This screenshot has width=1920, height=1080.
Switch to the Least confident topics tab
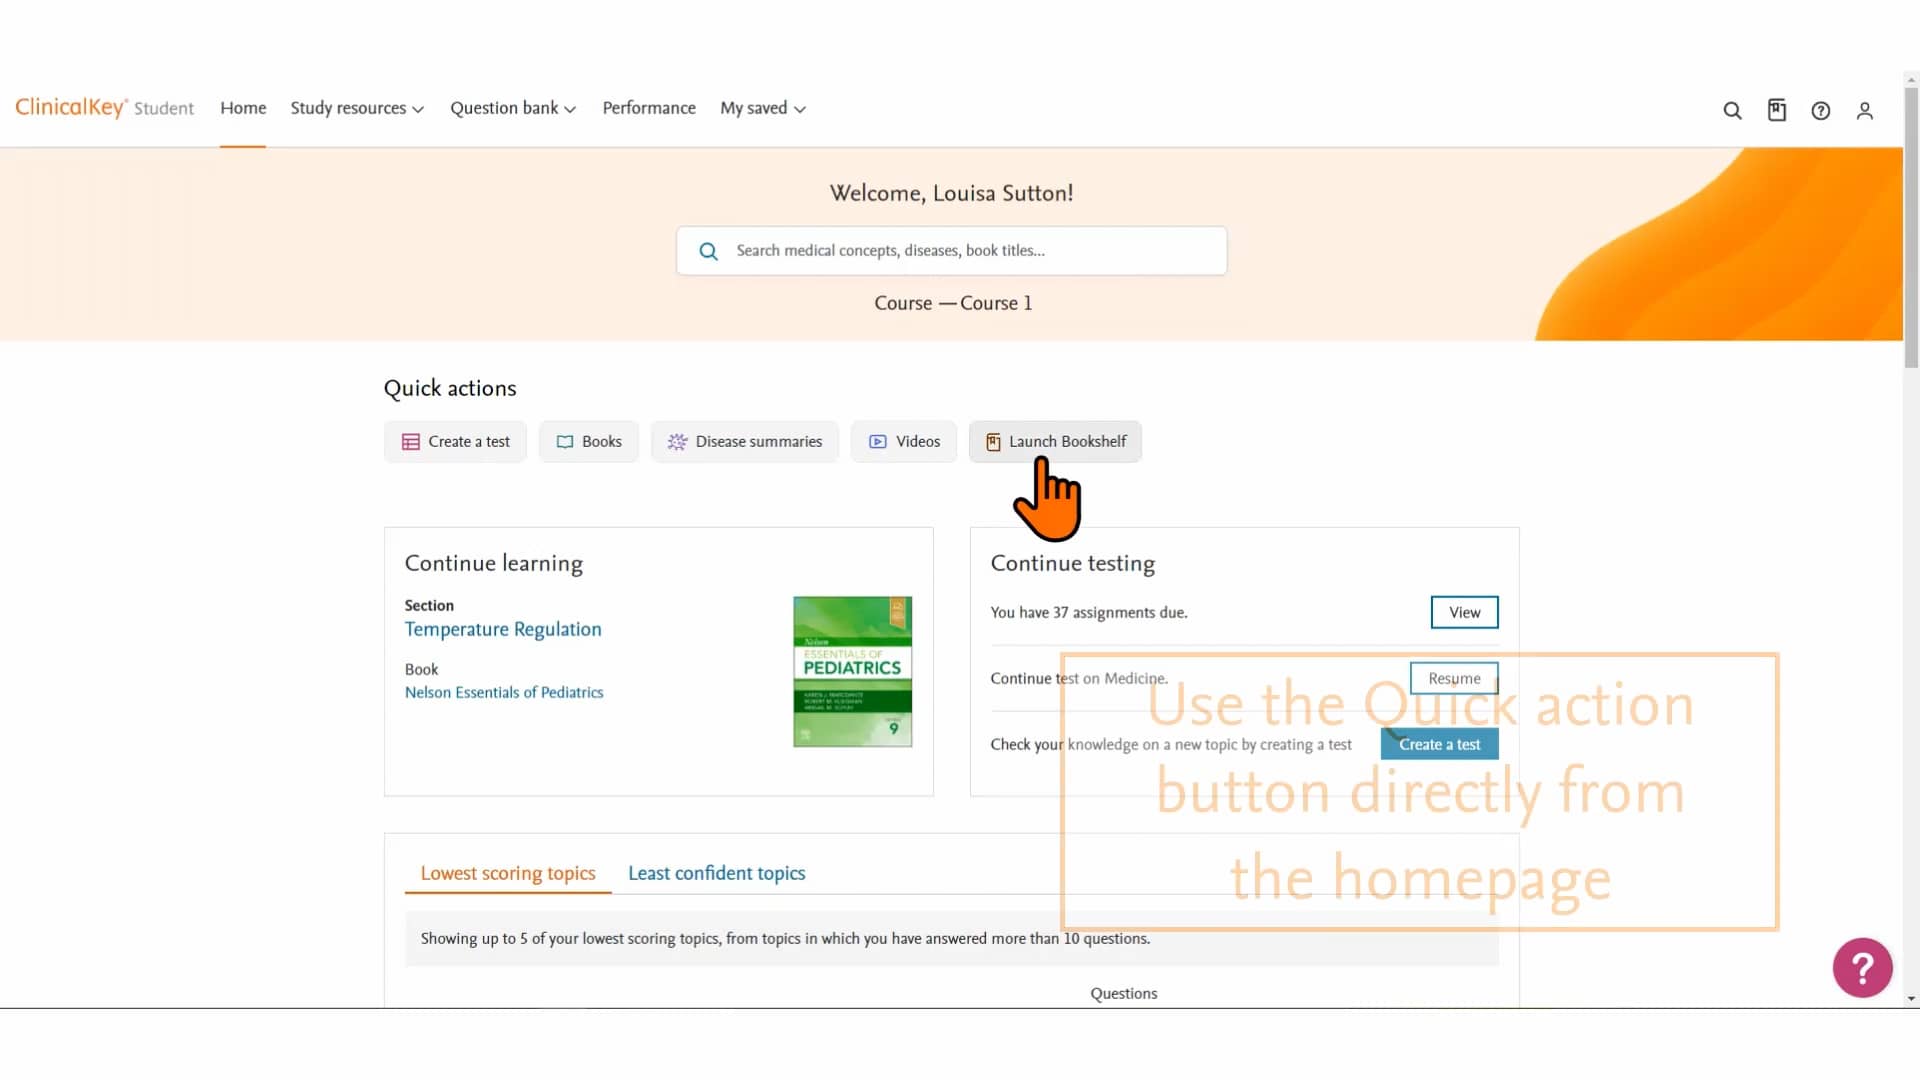tap(716, 872)
